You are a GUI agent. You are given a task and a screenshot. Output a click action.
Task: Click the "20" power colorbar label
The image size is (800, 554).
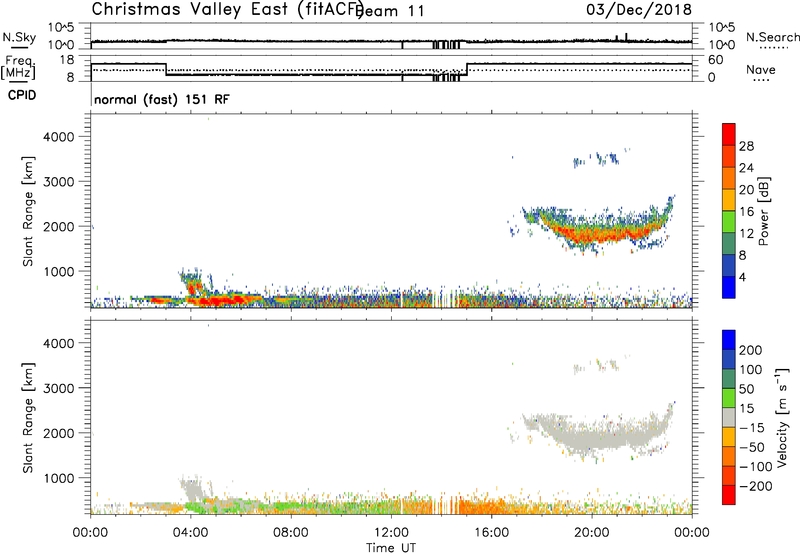click(746, 190)
